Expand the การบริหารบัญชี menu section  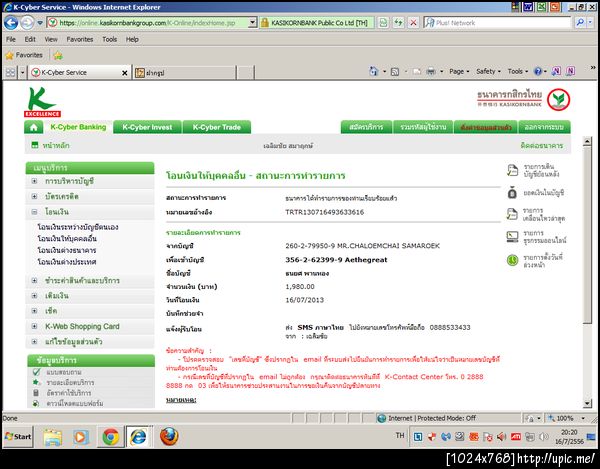34,181
